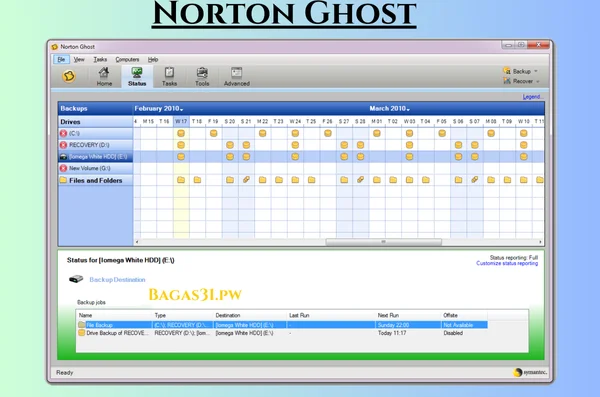Click the "Status reporting: Full" text
600x397 pixels.
[x=514, y=258]
